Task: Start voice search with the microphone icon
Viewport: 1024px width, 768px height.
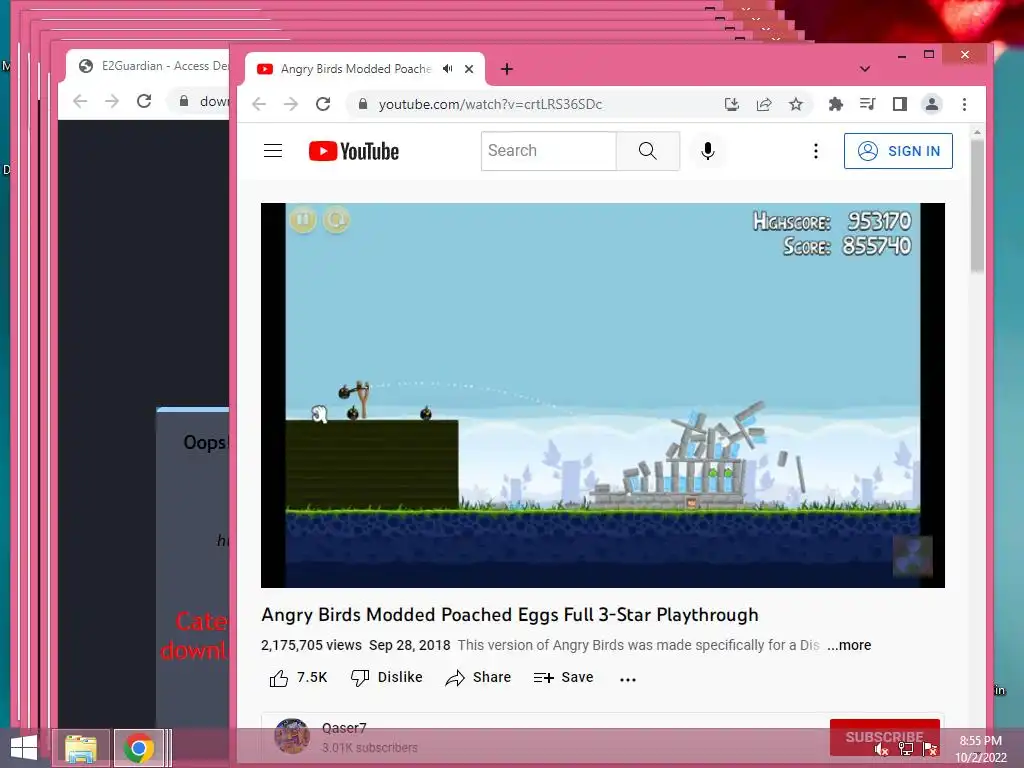Action: [x=707, y=151]
